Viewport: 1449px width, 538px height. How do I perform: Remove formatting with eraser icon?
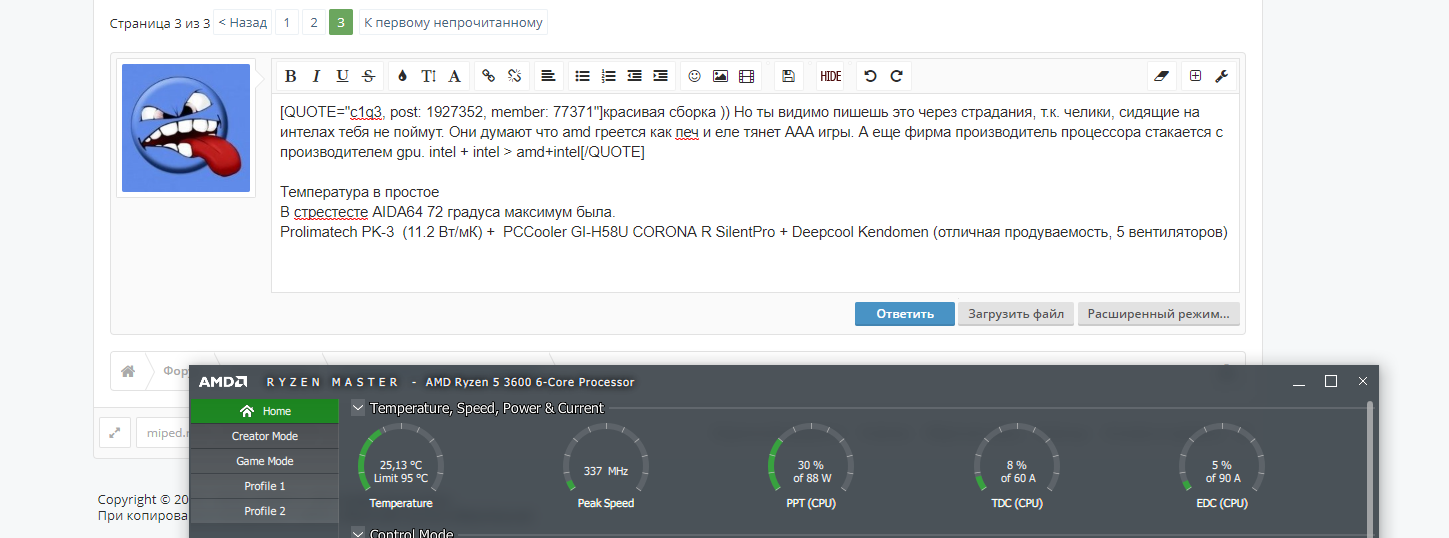1160,76
